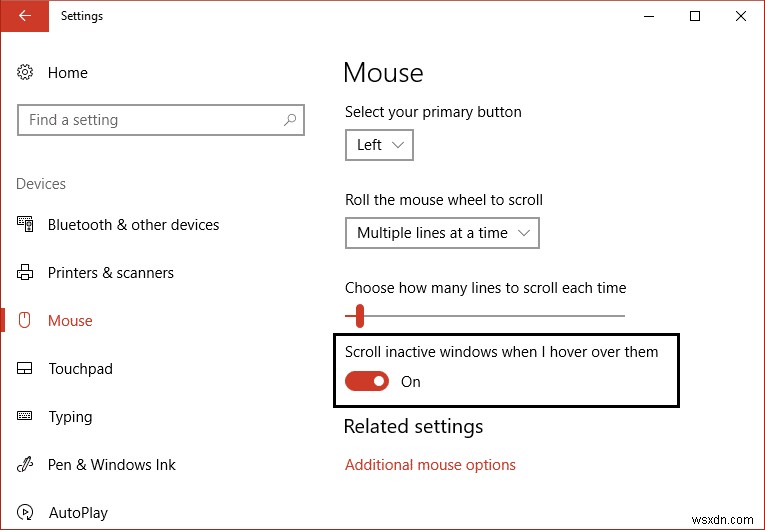Open the primary button Left dropdown

(x=379, y=145)
